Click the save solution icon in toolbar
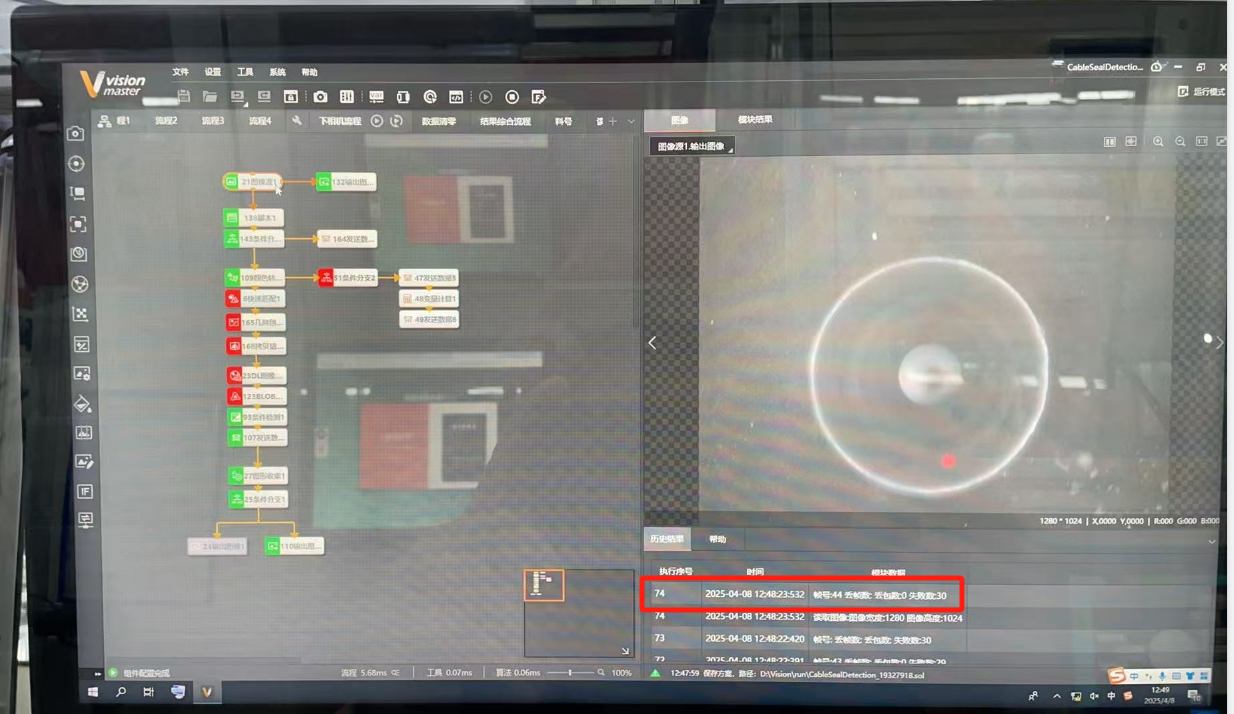This screenshot has width=1234, height=714. 184,97
